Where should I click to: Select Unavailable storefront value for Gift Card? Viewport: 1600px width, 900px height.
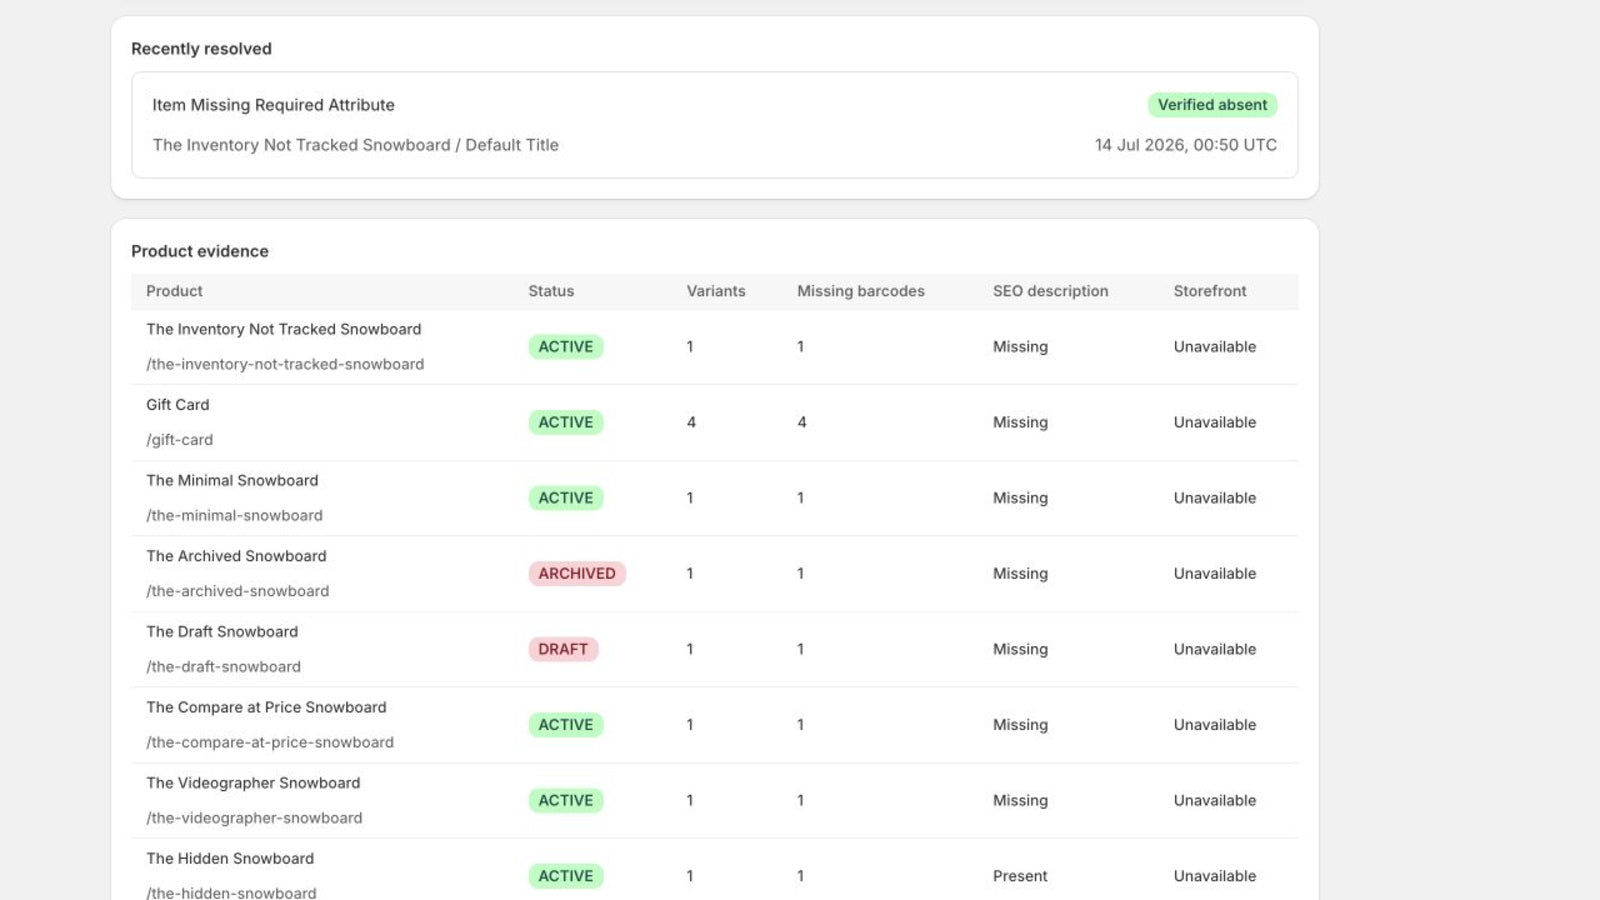tap(1215, 422)
